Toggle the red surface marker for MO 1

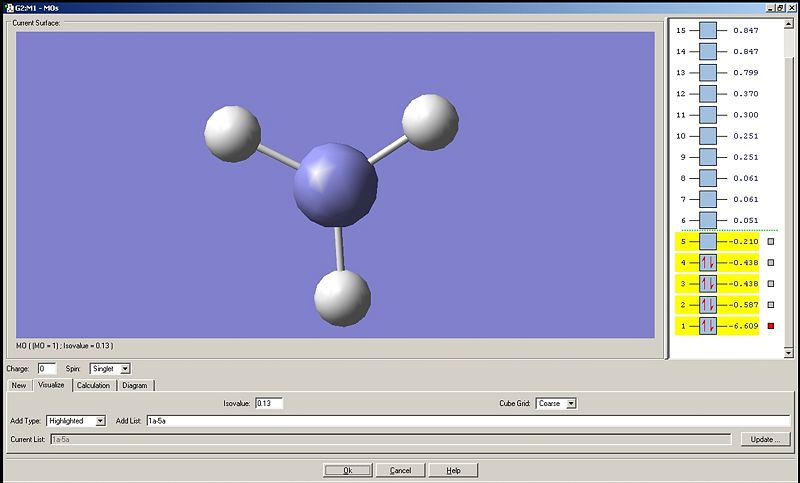click(771, 326)
